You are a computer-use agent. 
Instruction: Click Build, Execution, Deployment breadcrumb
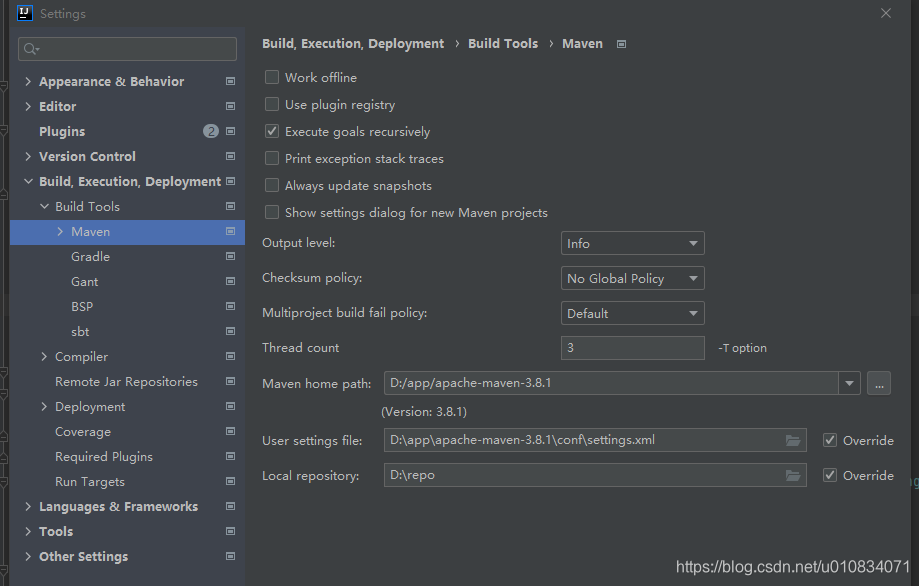pos(353,43)
